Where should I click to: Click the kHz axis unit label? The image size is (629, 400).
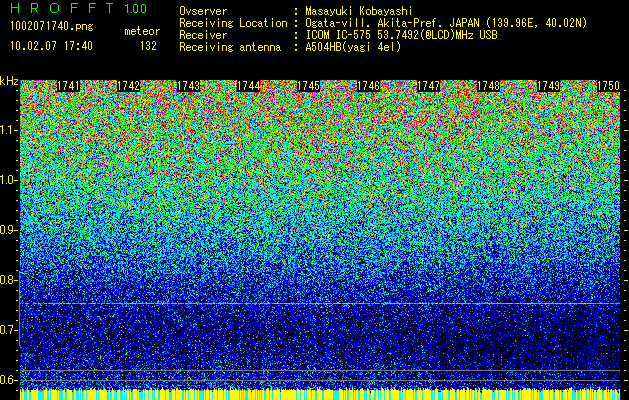(9, 81)
